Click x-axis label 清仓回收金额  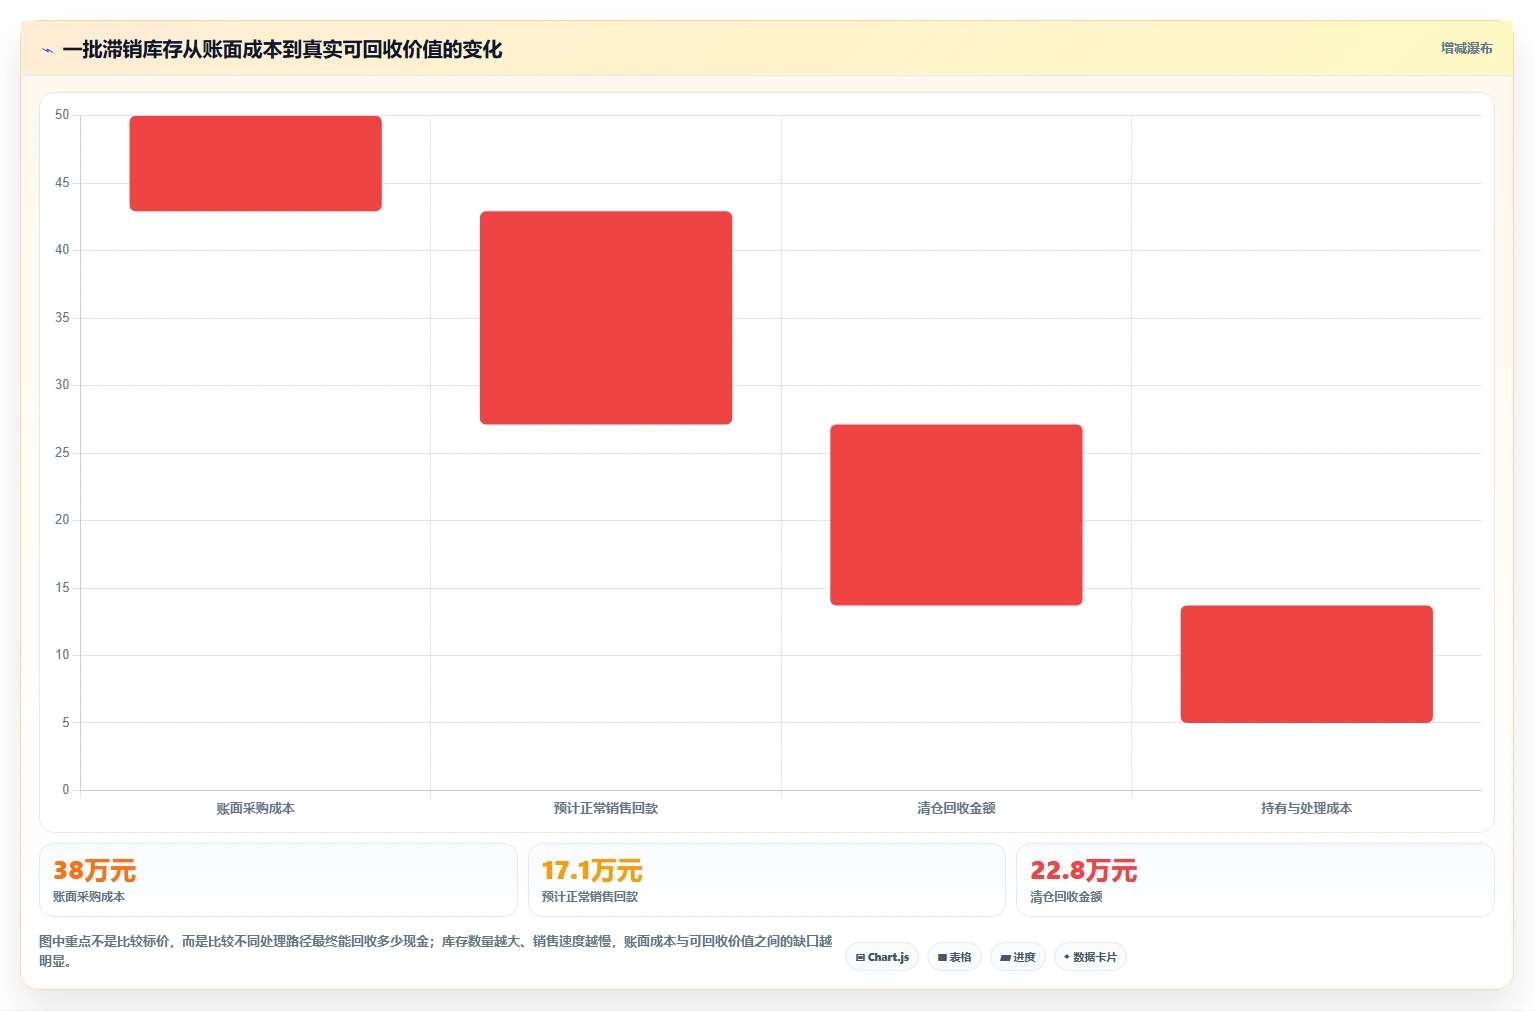tap(956, 808)
